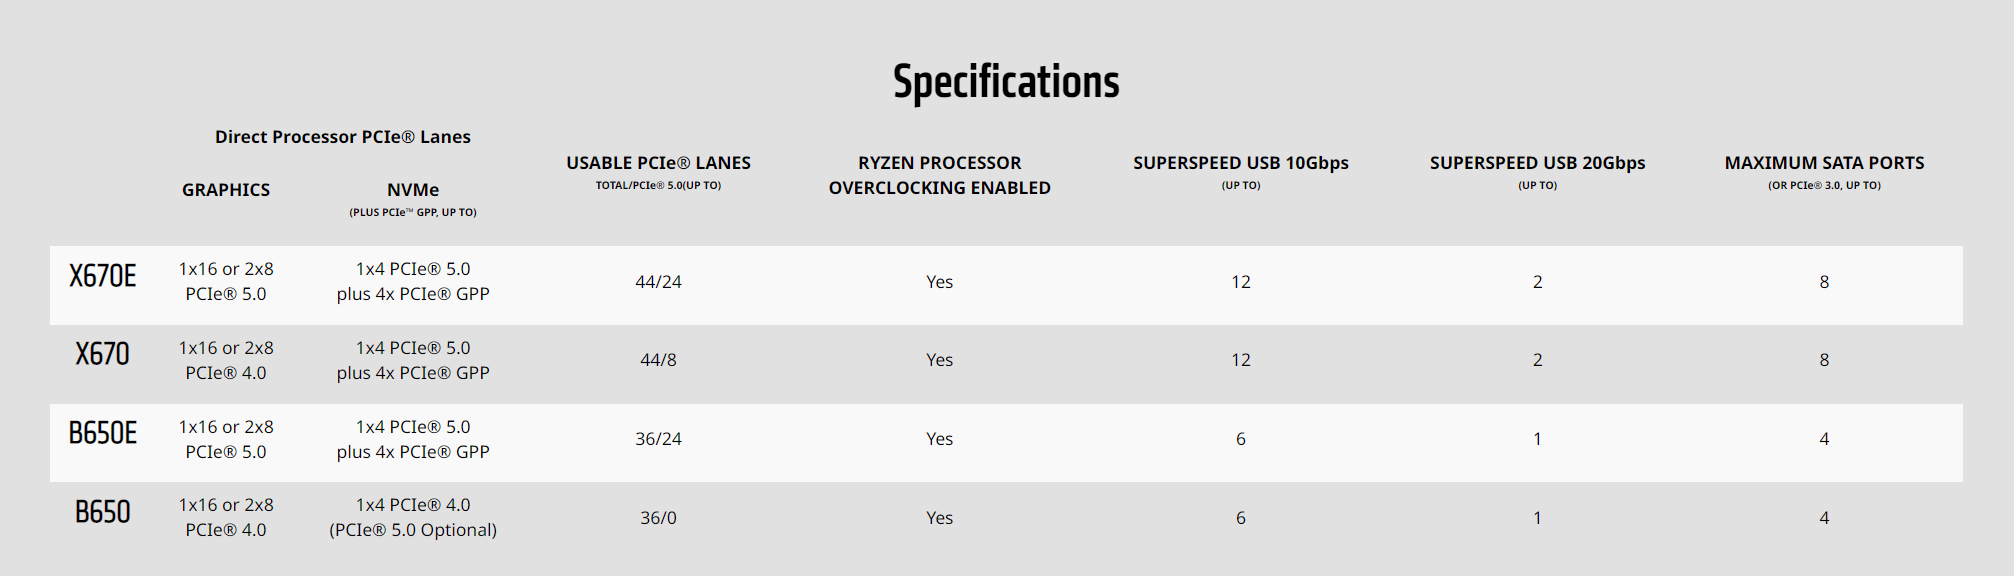The width and height of the screenshot is (2014, 576).
Task: Click the 36/24 lanes value for B650E
Action: [658, 439]
